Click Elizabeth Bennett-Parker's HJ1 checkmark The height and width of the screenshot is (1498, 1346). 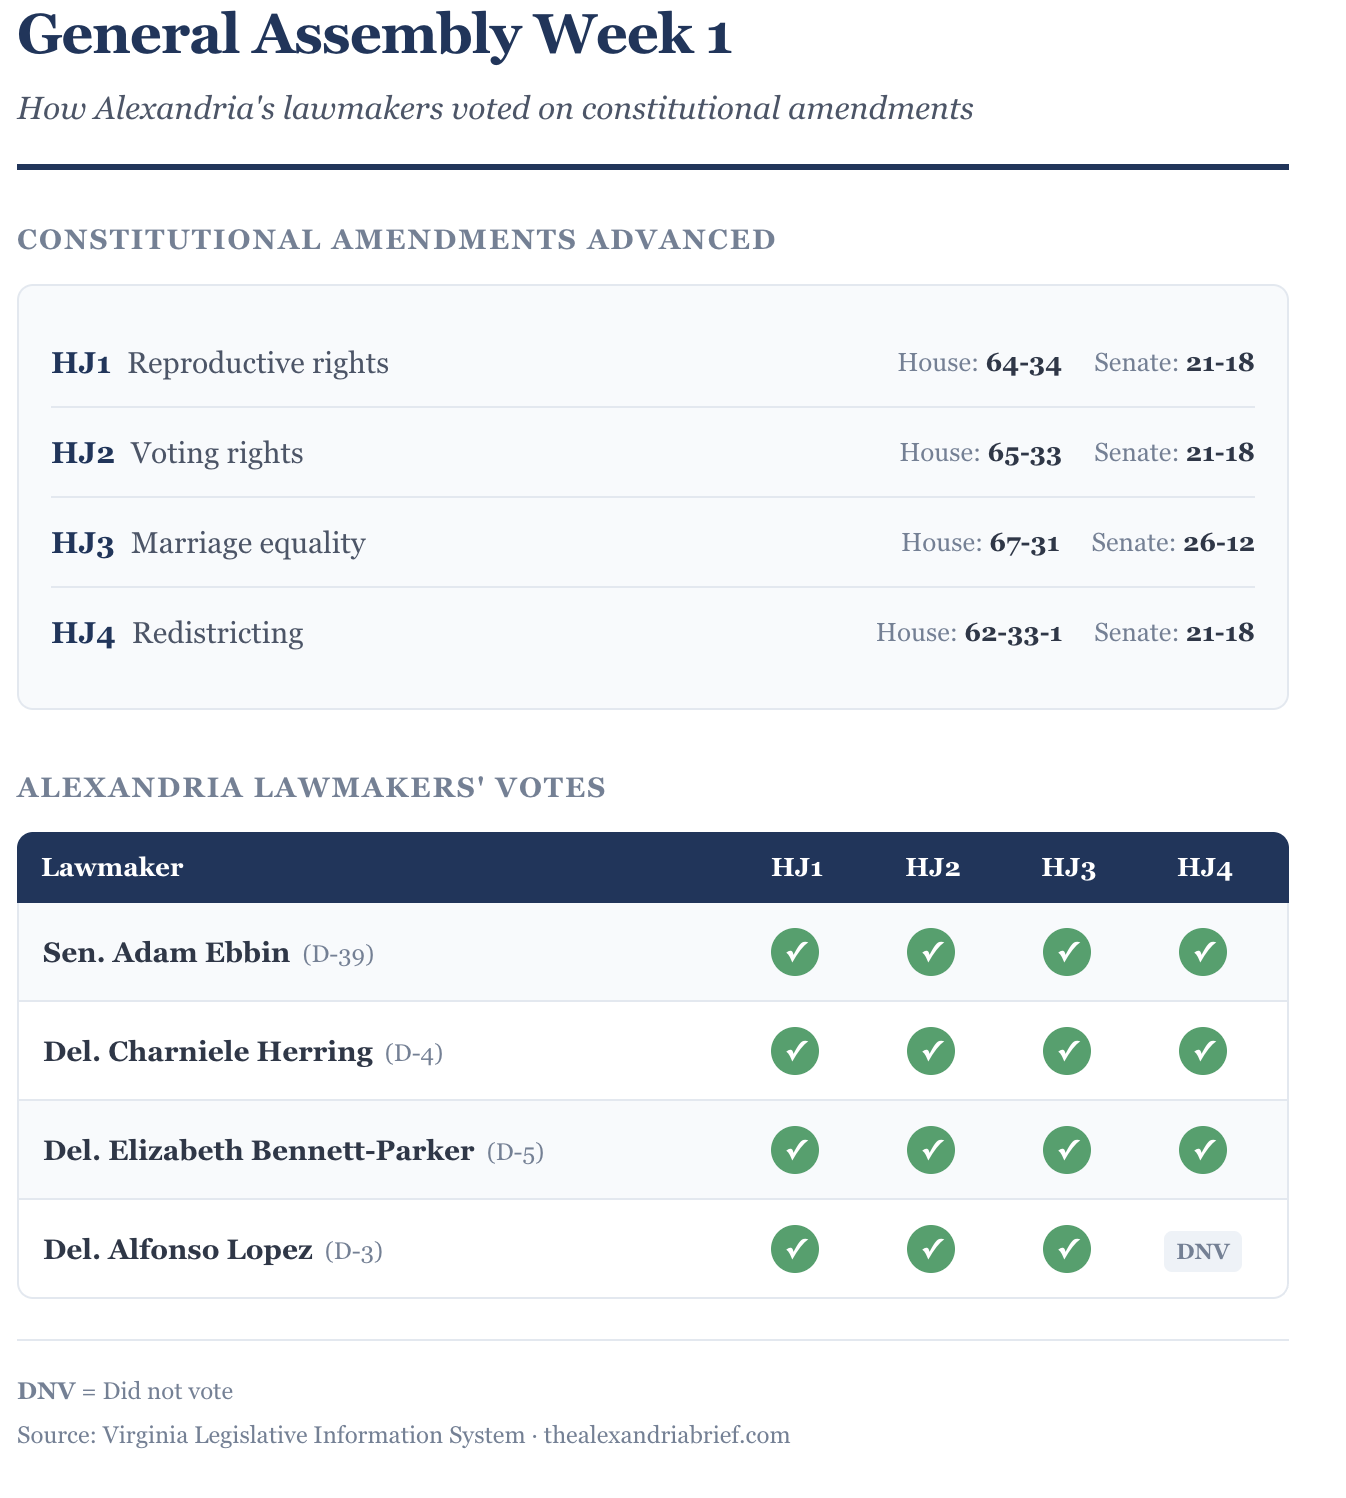pos(795,1150)
